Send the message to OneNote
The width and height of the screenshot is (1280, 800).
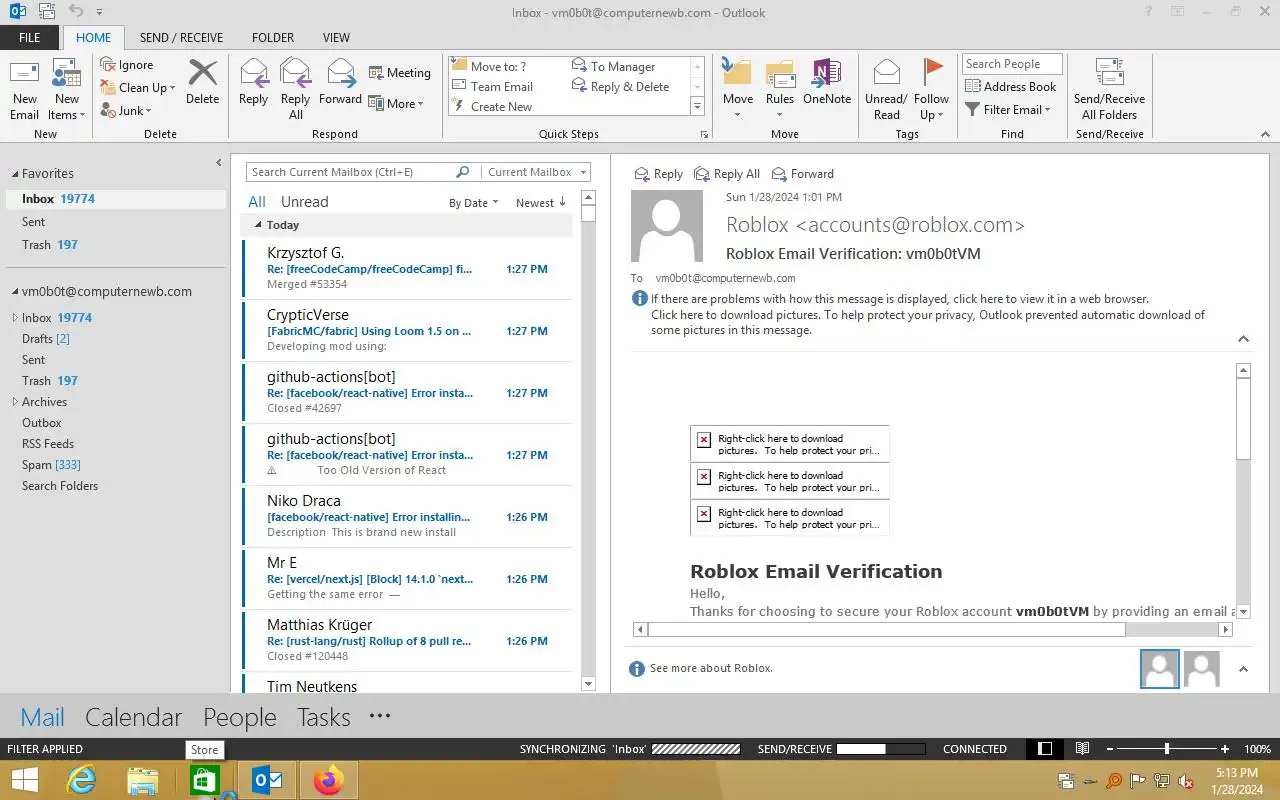(x=827, y=82)
